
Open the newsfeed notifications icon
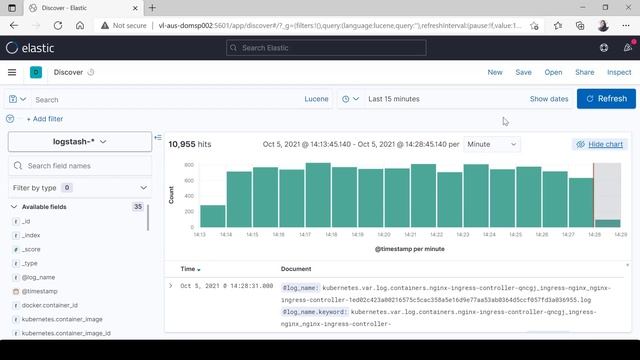628,48
